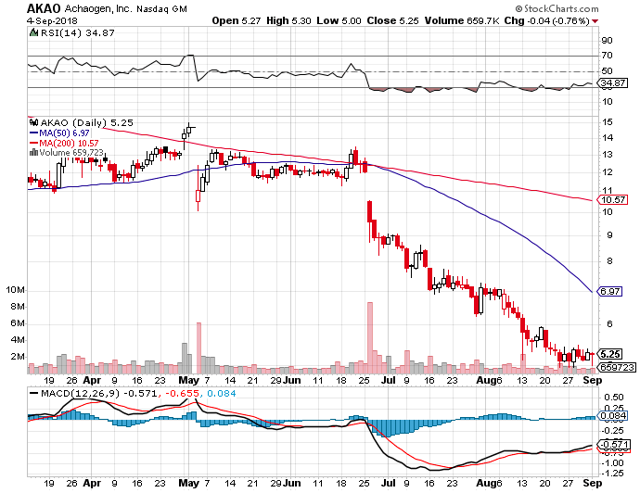The width and height of the screenshot is (640, 493).
Task: Click the 4-Sep-2018 date label
Action: click(x=52, y=21)
